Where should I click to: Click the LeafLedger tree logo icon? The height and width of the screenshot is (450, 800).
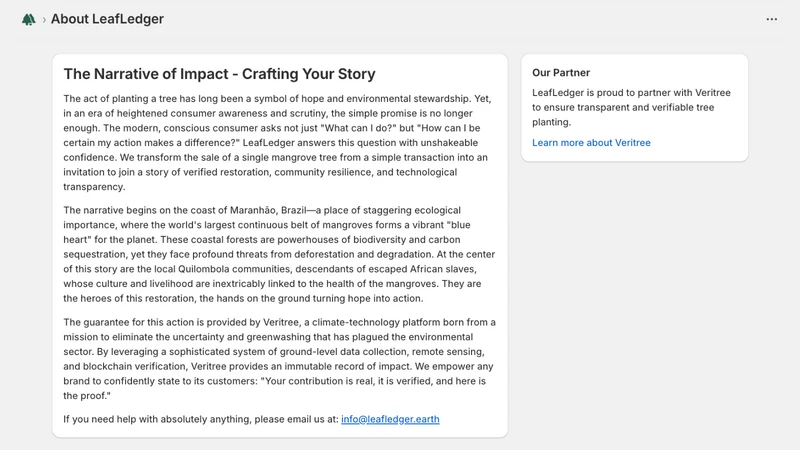(29, 19)
